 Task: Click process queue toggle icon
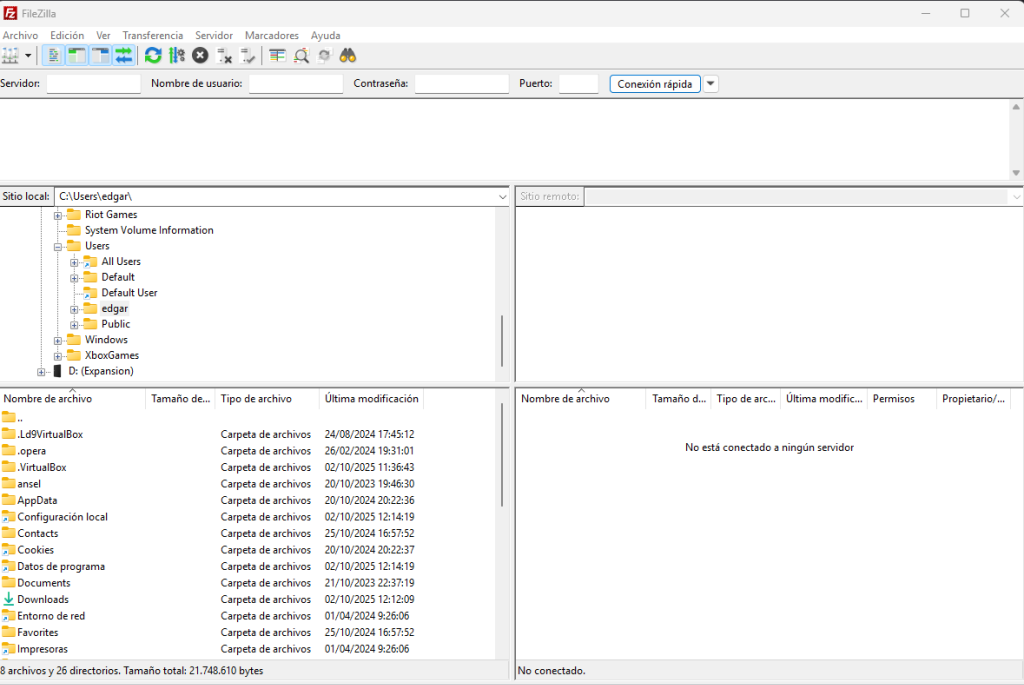coord(177,56)
